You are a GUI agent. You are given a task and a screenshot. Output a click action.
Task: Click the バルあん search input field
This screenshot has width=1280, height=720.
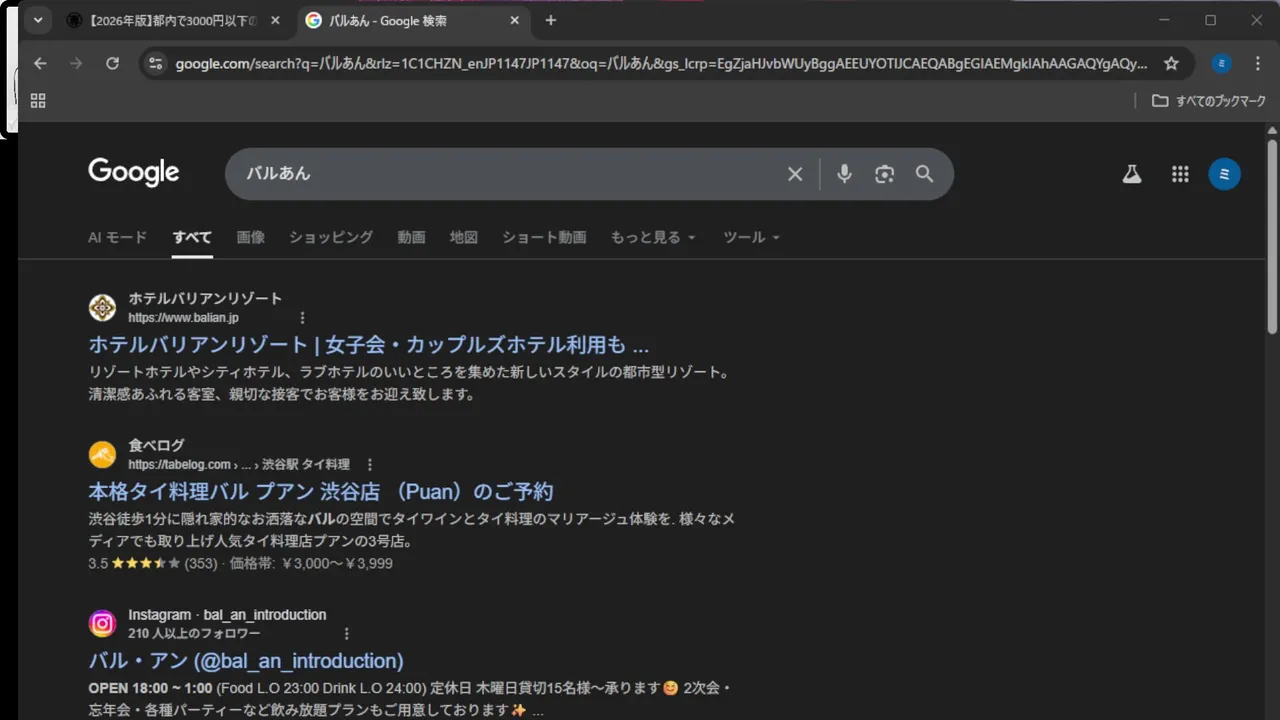(x=510, y=174)
